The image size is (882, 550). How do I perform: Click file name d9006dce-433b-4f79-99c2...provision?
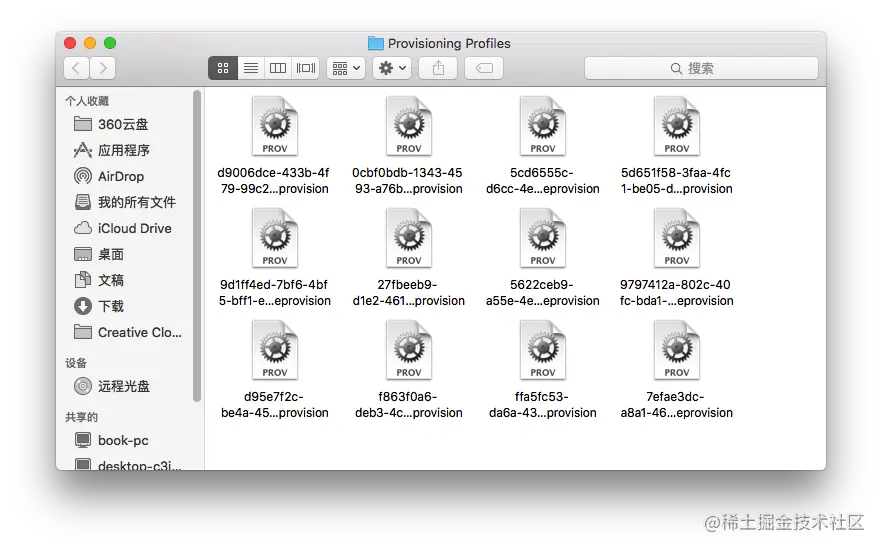point(274,181)
